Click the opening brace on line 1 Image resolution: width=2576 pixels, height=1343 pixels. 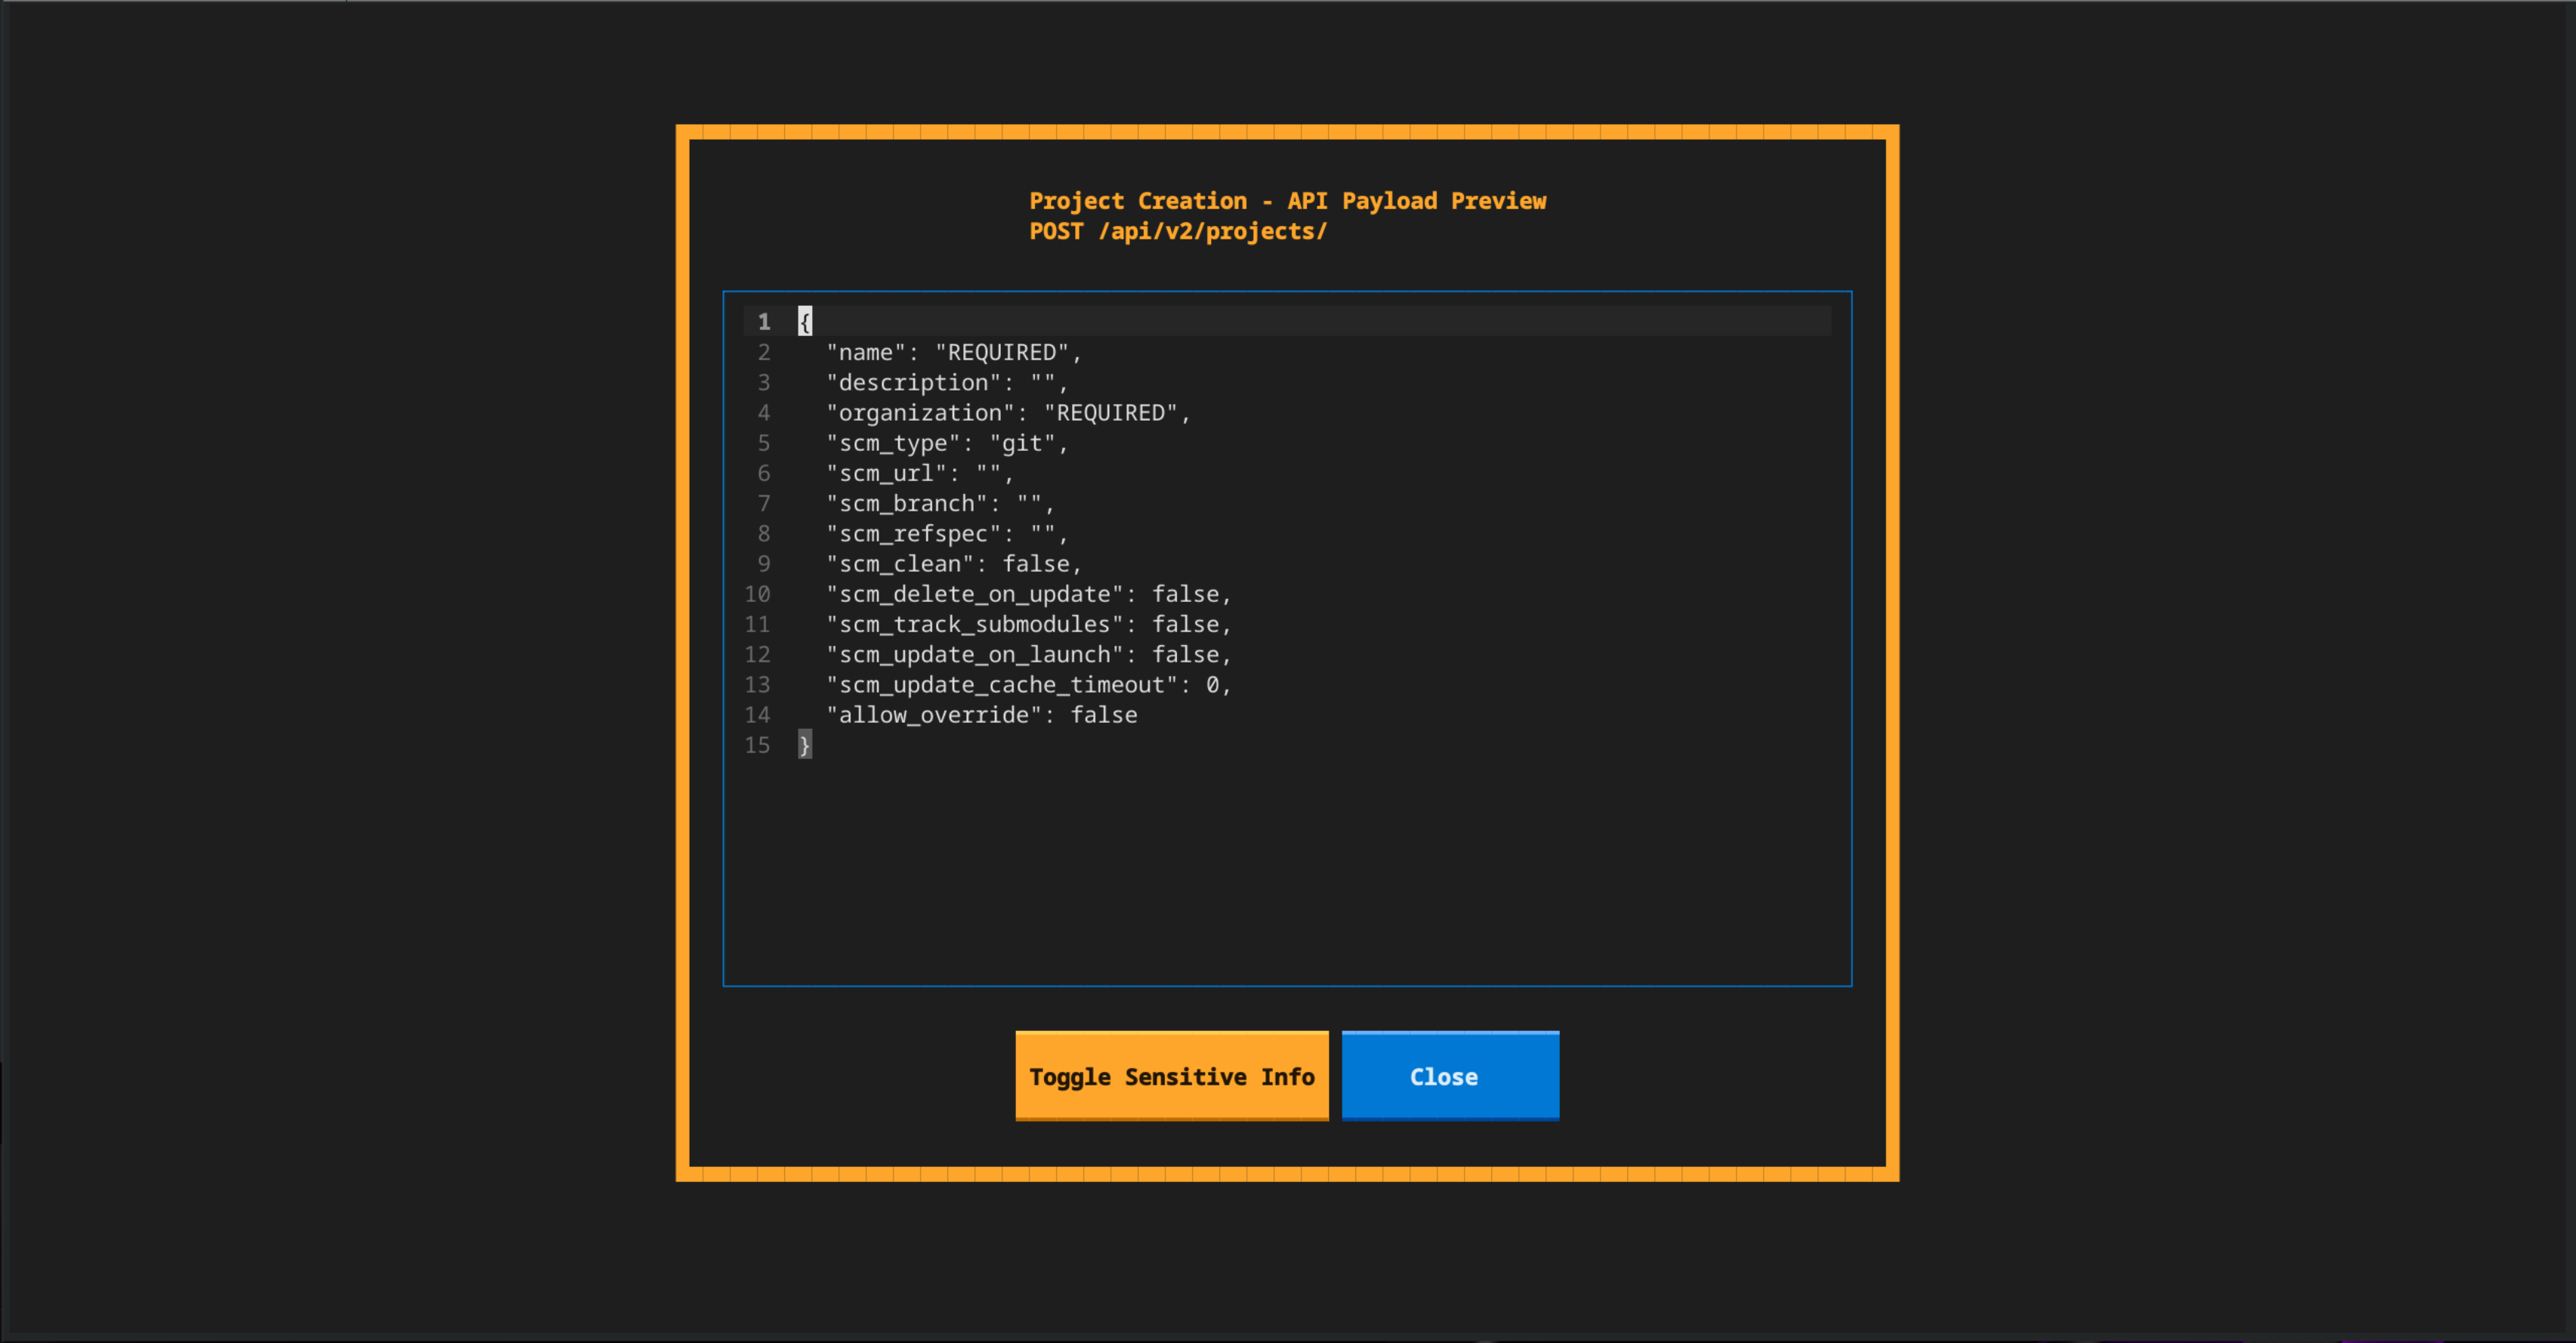805,321
